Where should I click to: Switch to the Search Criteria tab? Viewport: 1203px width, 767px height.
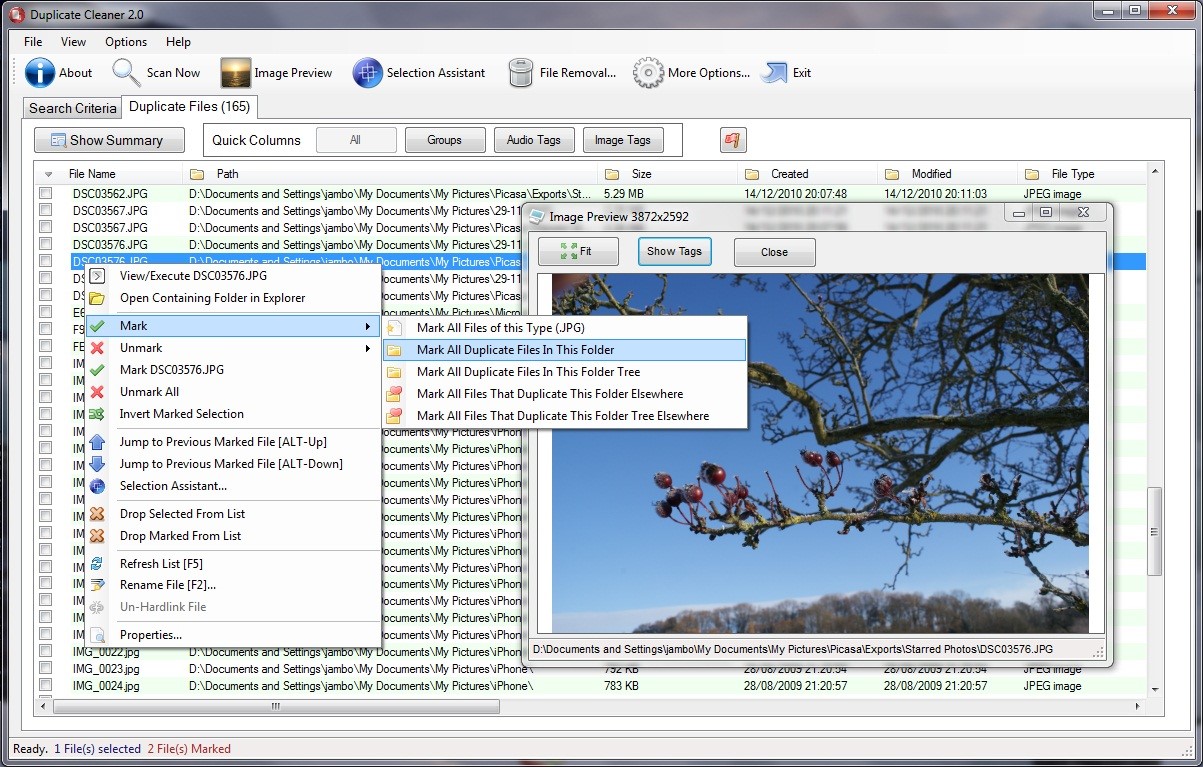point(71,107)
